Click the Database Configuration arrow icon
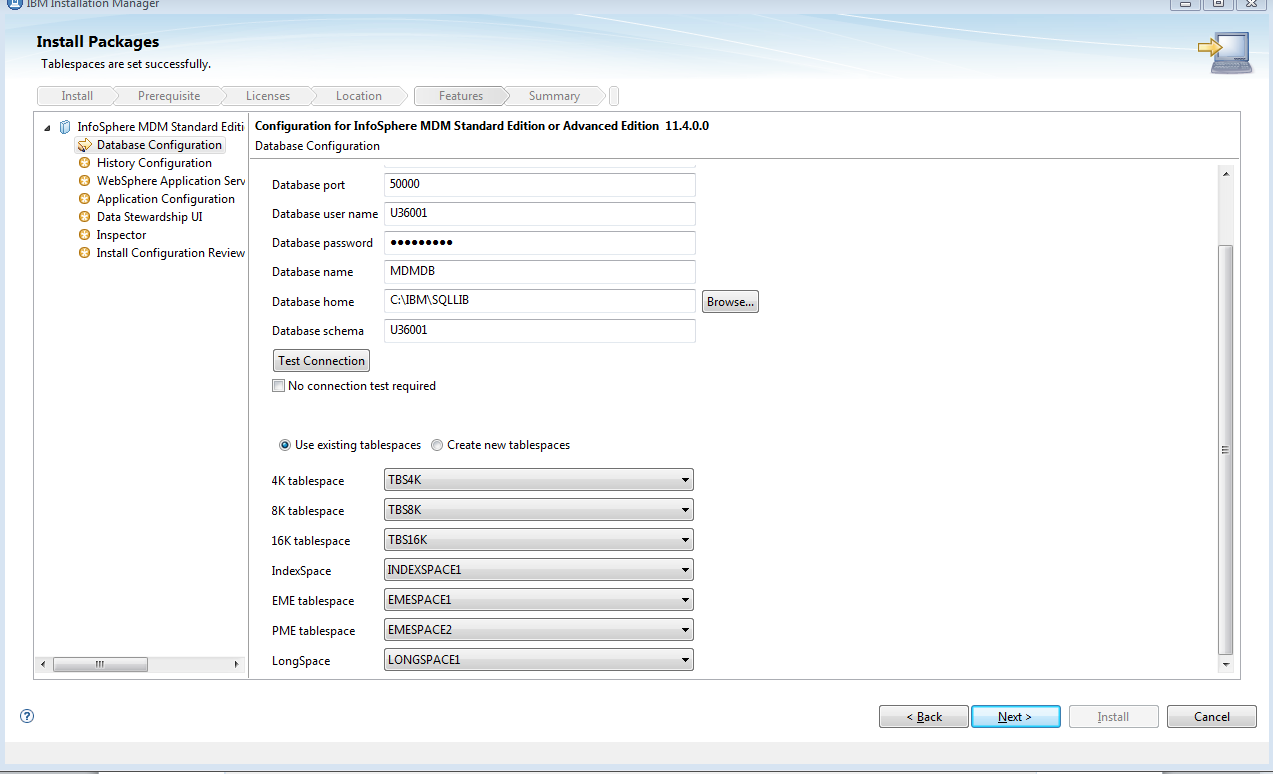The width and height of the screenshot is (1273, 774). [x=85, y=145]
